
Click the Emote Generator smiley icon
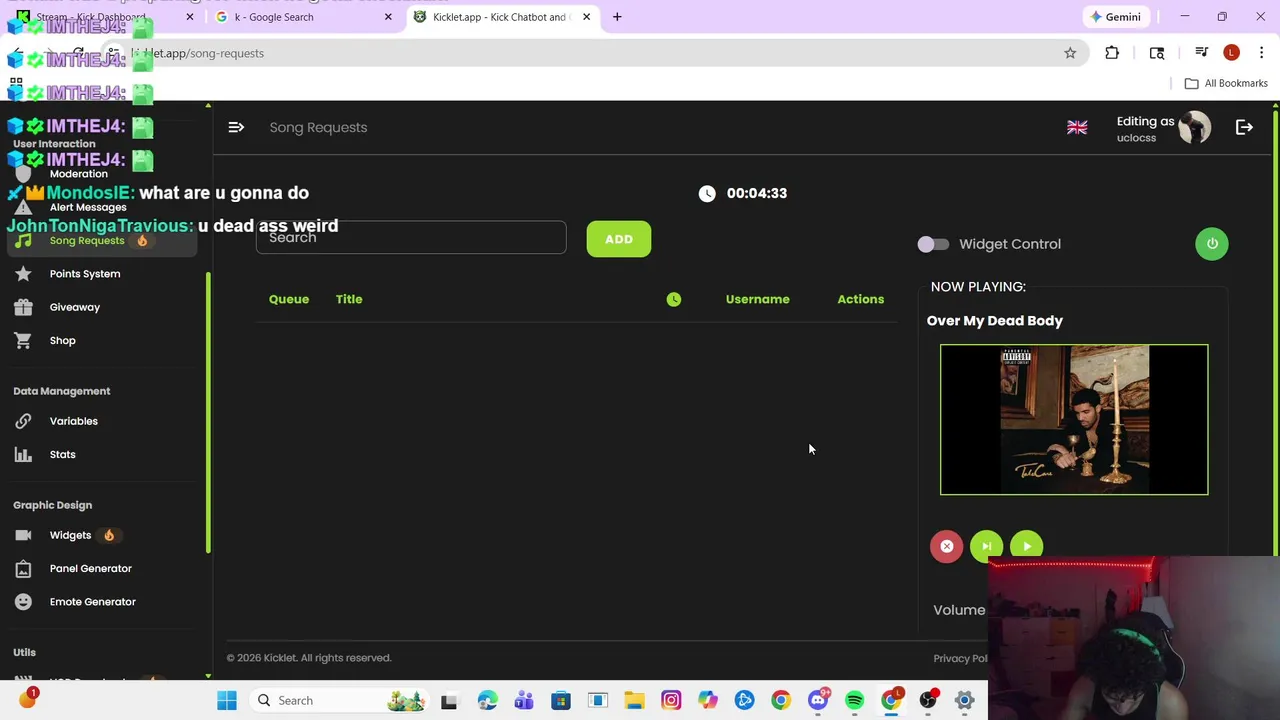(x=23, y=602)
